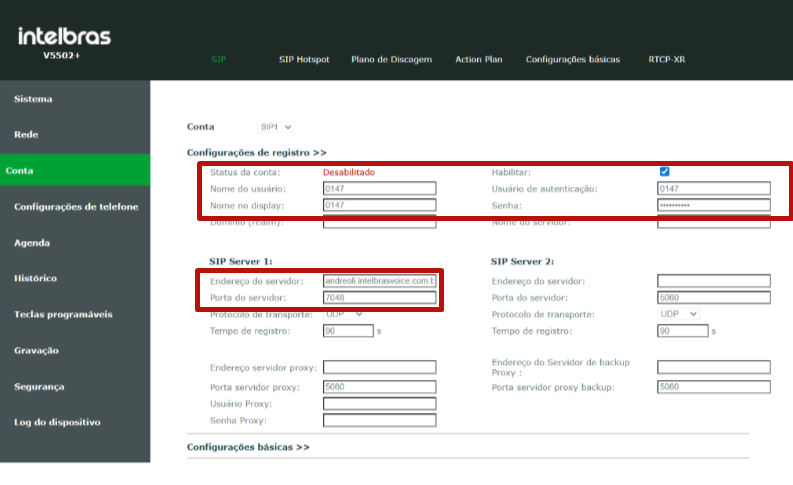This screenshot has width=793, height=485.
Task: Click the Desabilitado status text
Action: [x=349, y=172]
